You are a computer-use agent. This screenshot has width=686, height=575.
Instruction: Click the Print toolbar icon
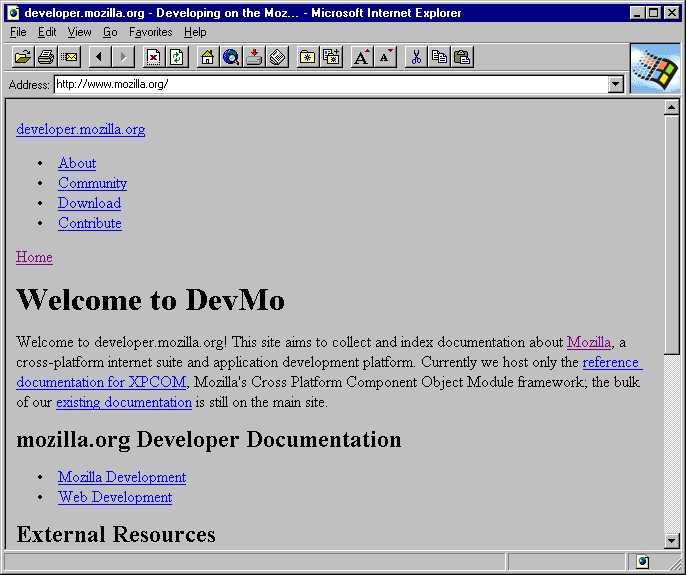46,57
